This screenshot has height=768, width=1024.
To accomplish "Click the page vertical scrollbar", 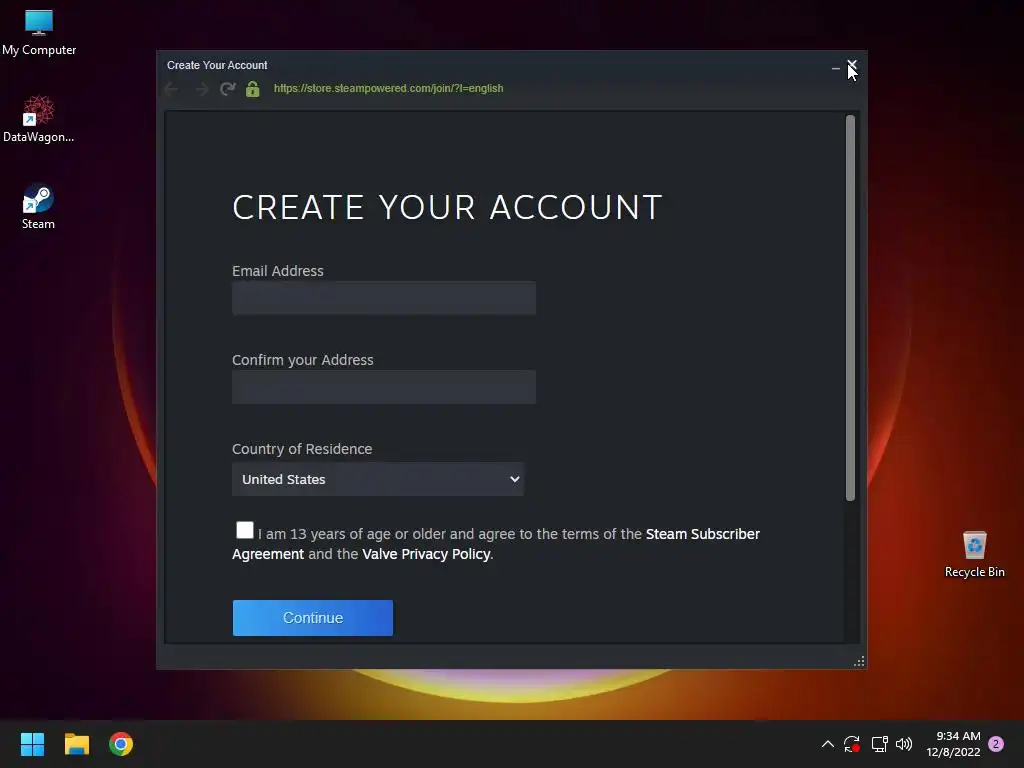I will [850, 308].
